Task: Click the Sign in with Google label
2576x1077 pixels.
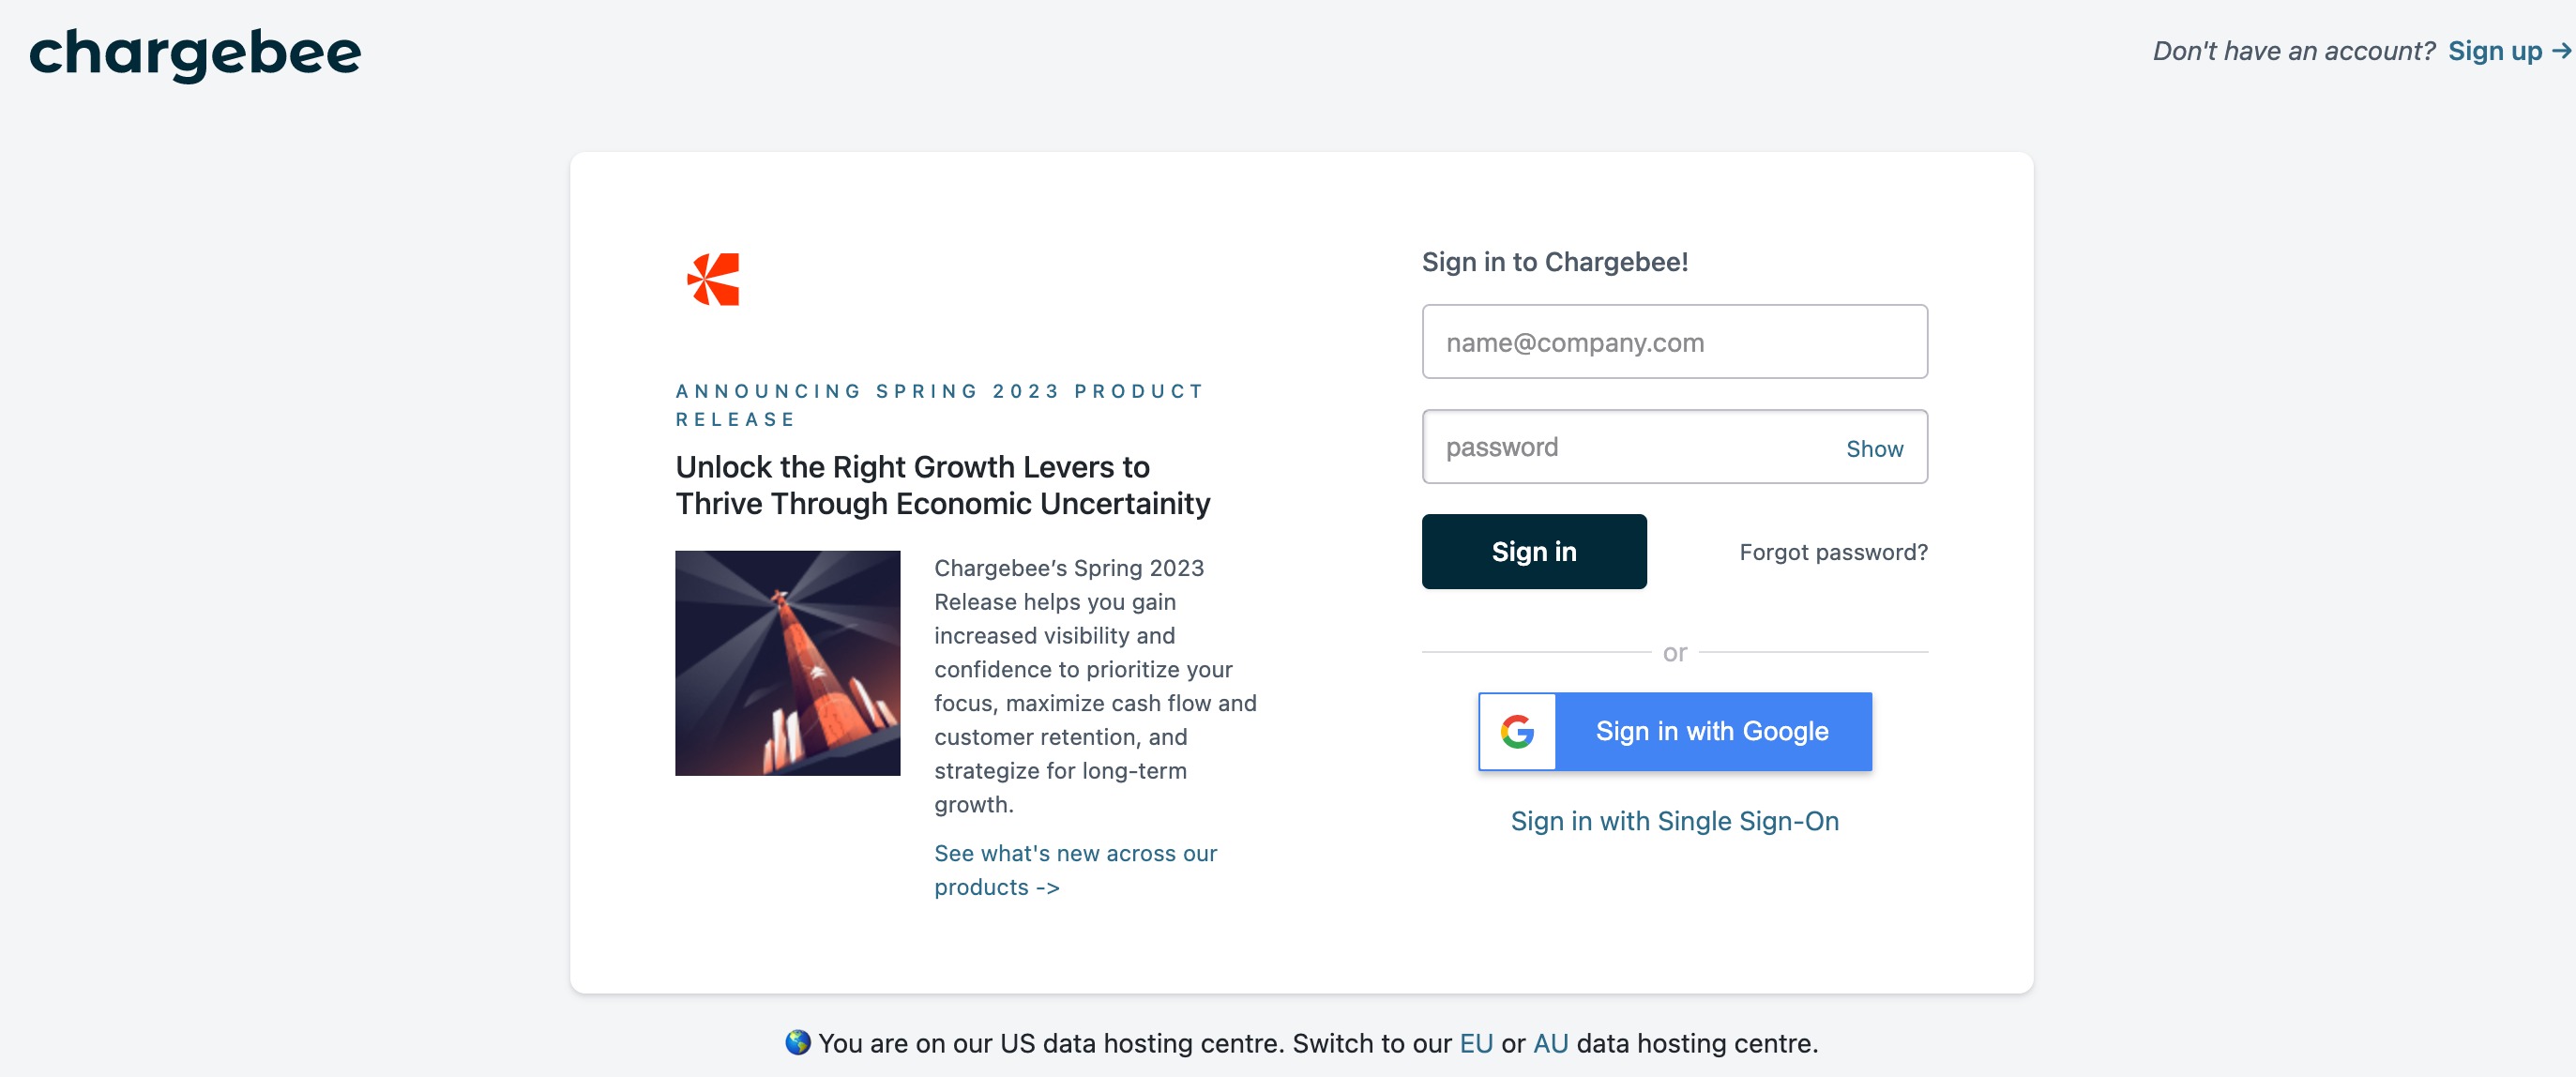Action: pyautogui.click(x=1712, y=731)
